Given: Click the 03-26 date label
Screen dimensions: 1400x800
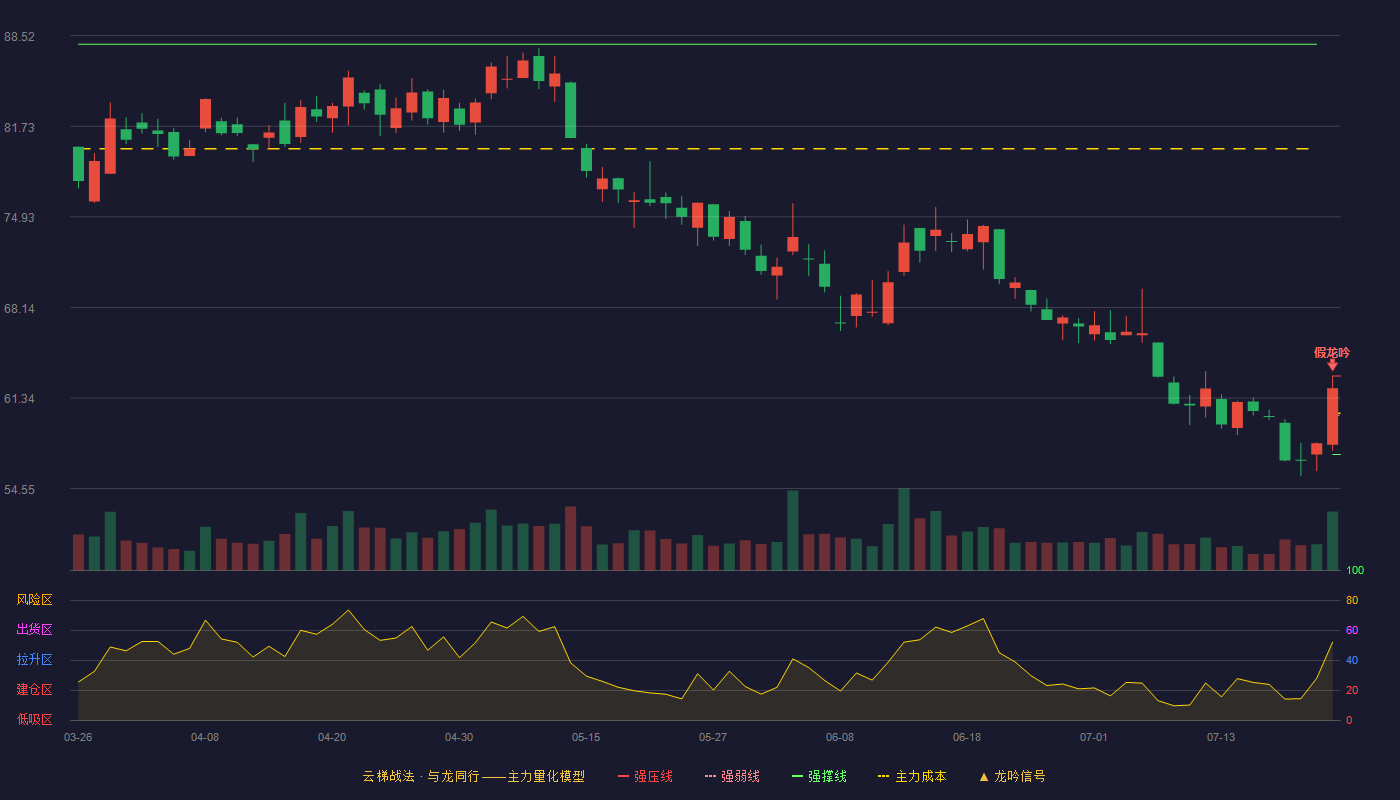Looking at the screenshot, I should pyautogui.click(x=78, y=737).
